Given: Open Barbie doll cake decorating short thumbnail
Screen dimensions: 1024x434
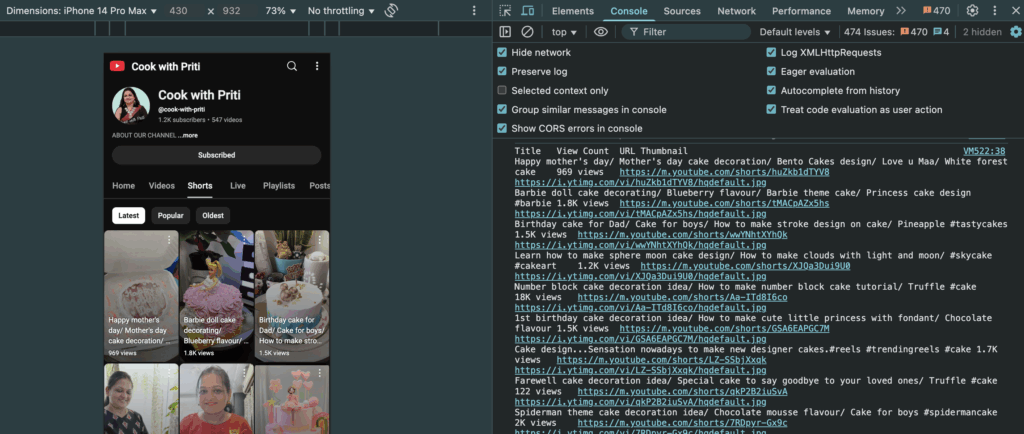Looking at the screenshot, I should (217, 295).
